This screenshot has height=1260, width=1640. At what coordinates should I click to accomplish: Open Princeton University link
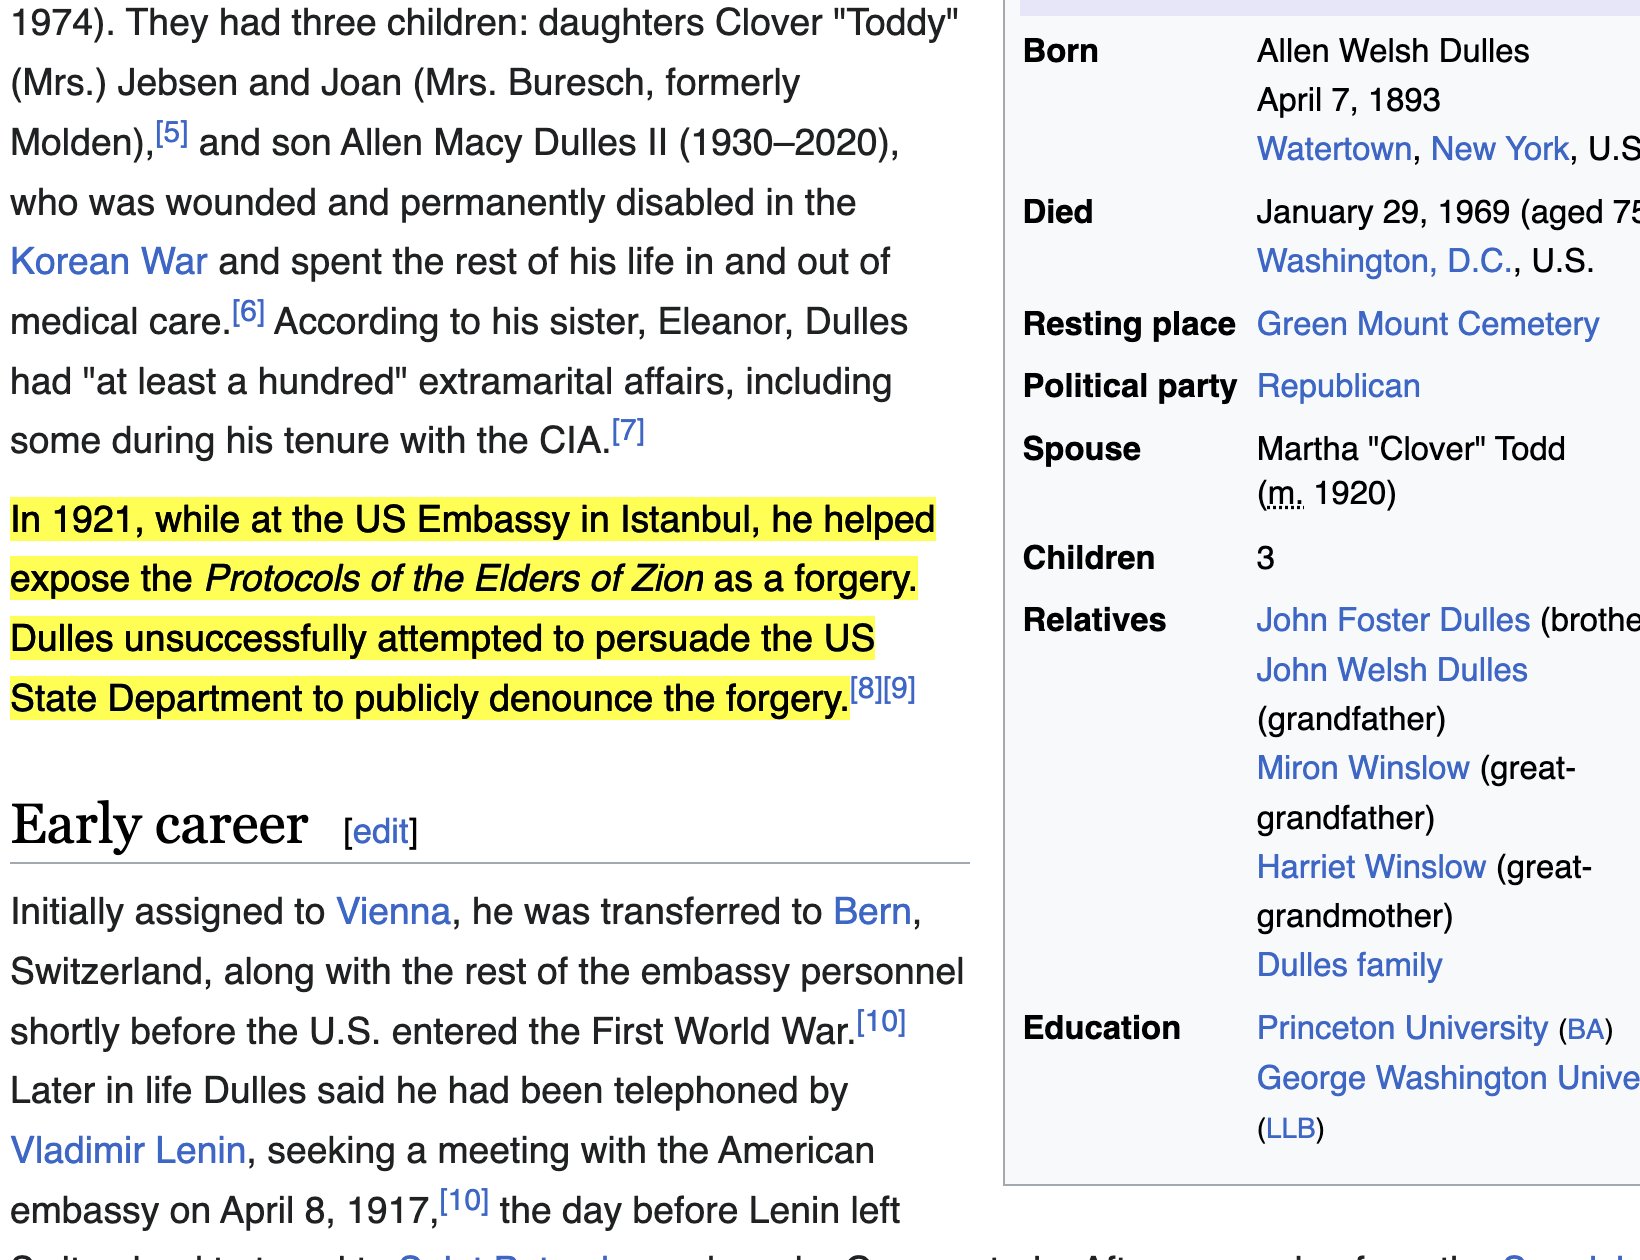point(1401,1028)
